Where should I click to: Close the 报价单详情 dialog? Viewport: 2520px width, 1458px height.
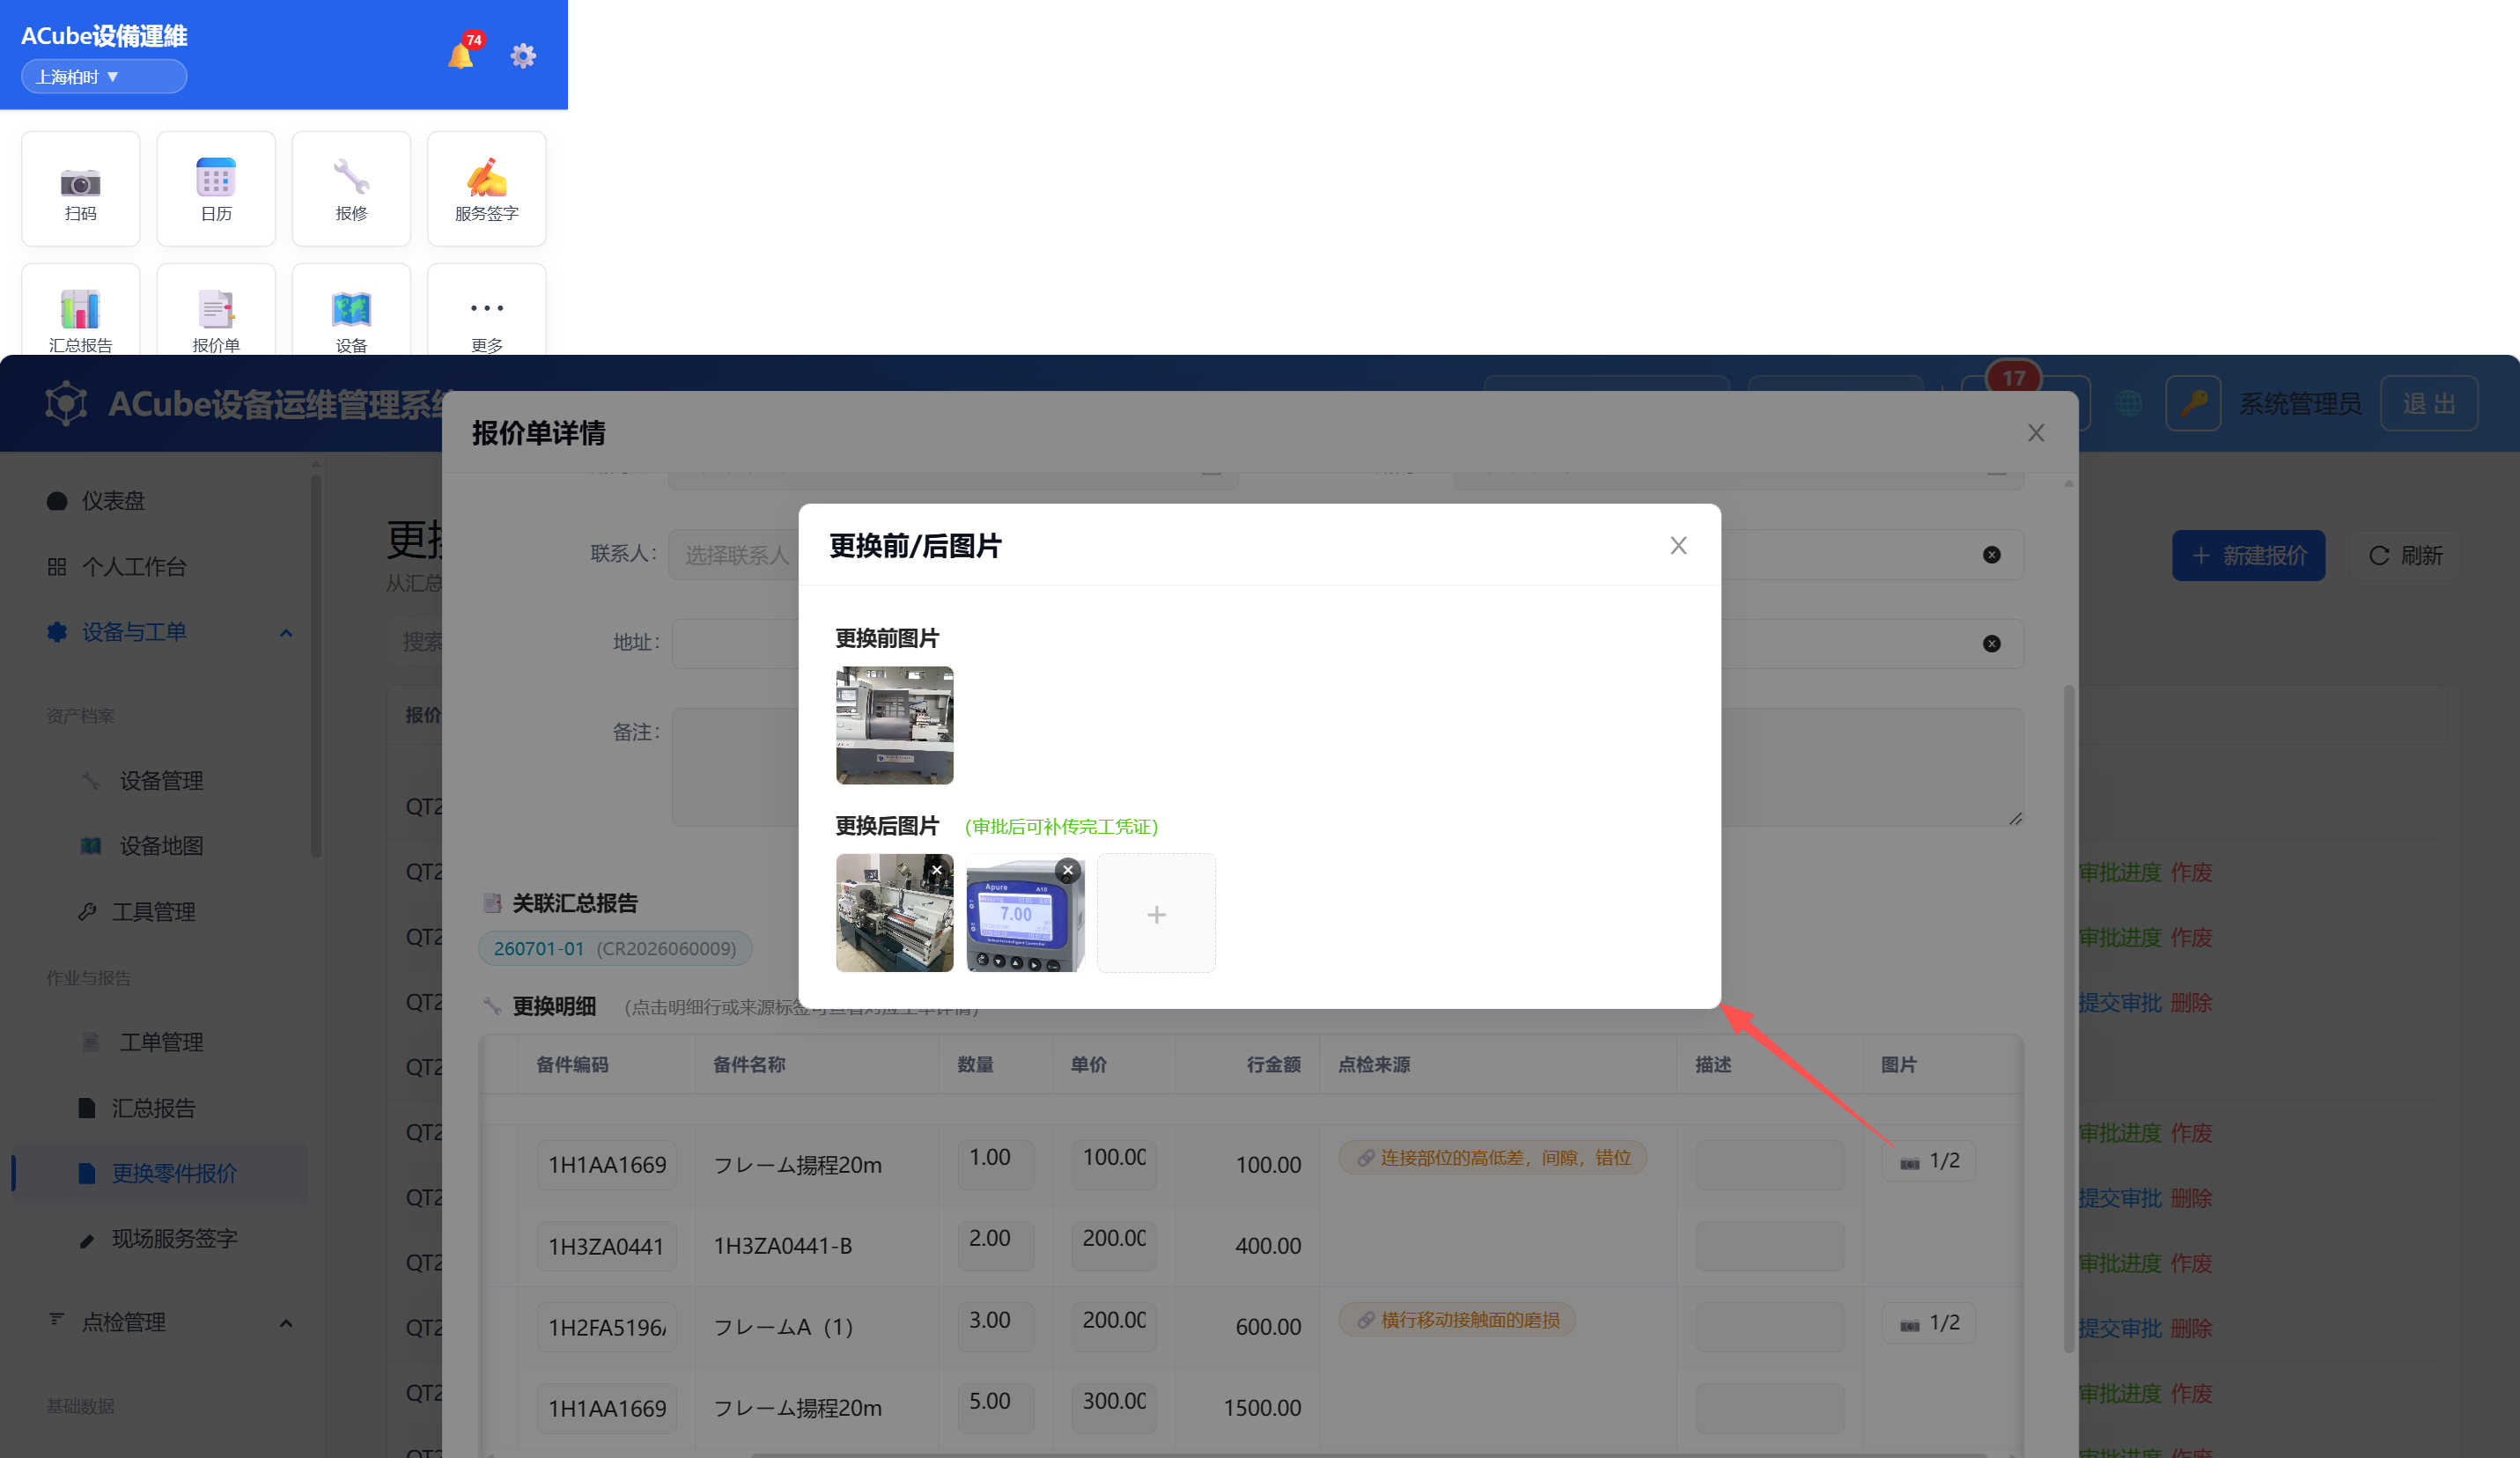[x=2036, y=433]
